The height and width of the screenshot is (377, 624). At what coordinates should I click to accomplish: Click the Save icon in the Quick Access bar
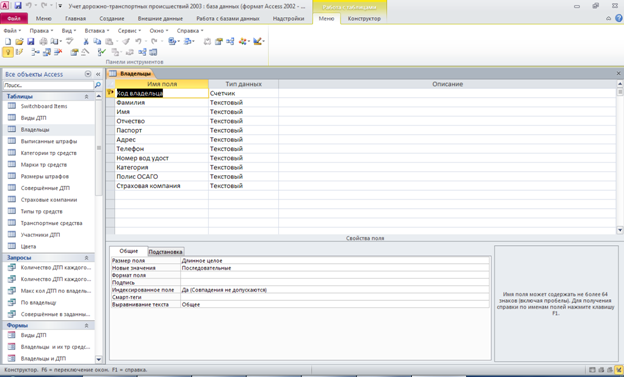tap(18, 6)
